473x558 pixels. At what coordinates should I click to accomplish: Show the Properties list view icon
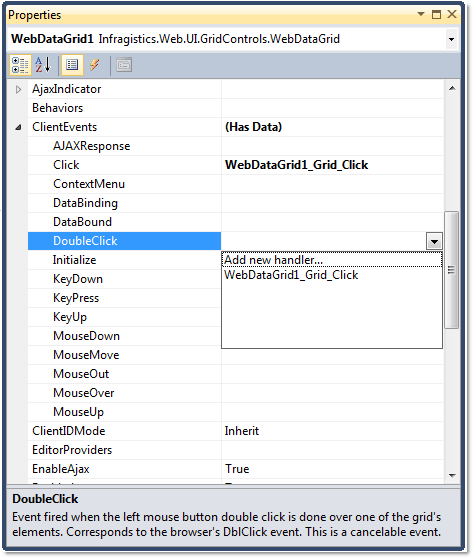(72, 65)
